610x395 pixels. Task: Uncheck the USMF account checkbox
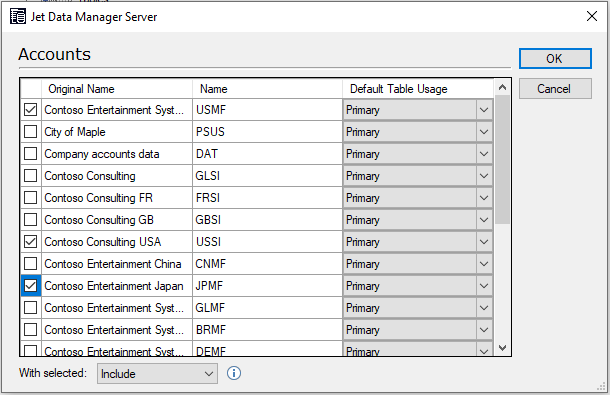pyautogui.click(x=30, y=110)
